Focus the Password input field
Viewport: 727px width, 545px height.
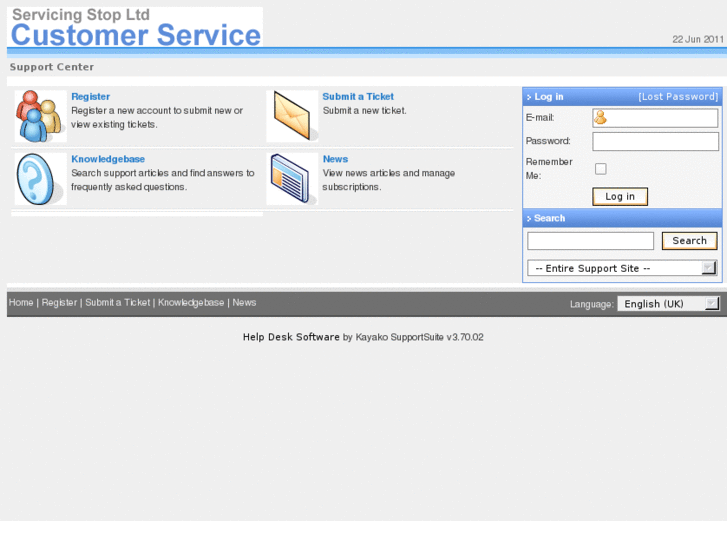tap(655, 141)
